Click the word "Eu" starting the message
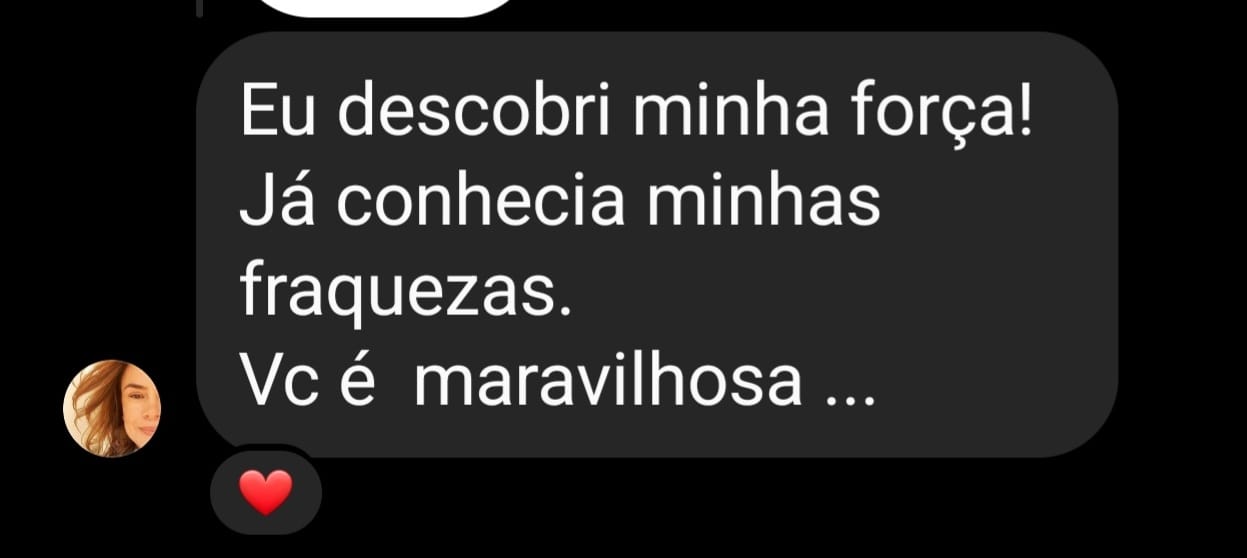1247x558 pixels. click(x=279, y=114)
